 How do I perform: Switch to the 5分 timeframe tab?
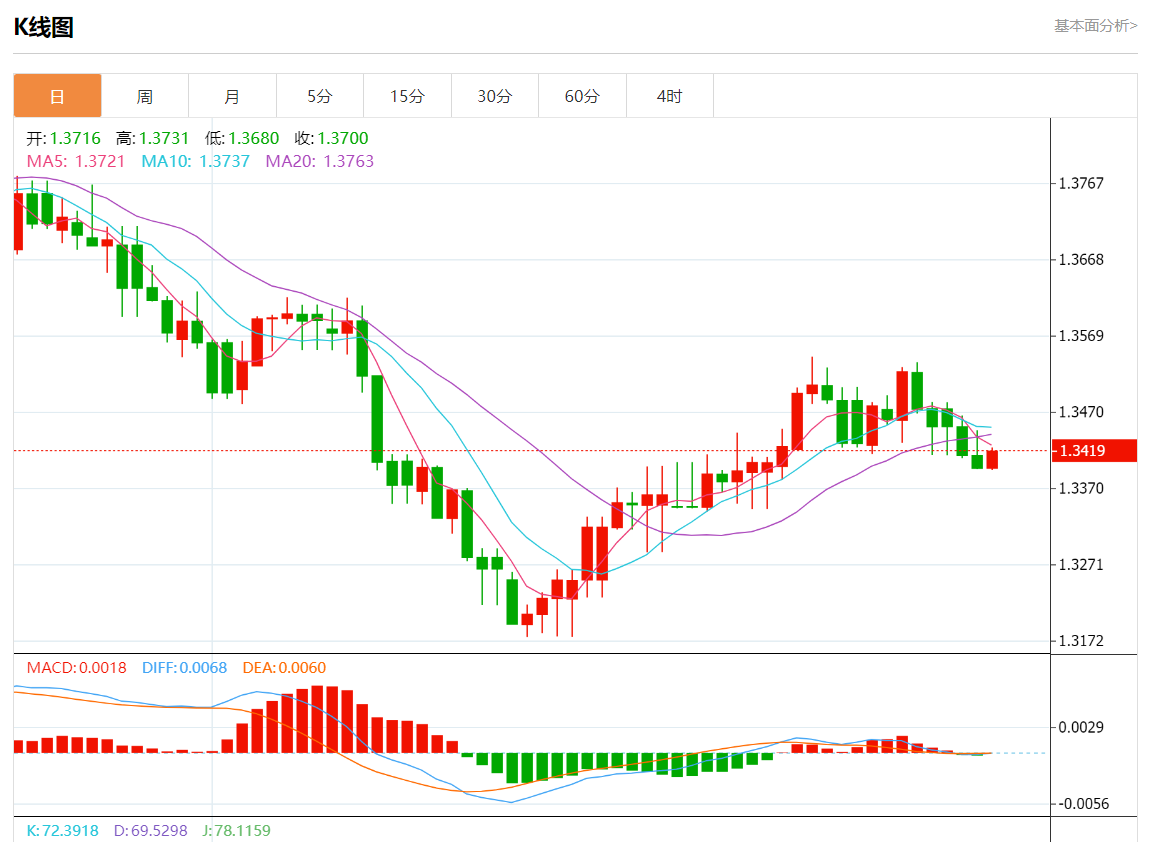pyautogui.click(x=320, y=96)
